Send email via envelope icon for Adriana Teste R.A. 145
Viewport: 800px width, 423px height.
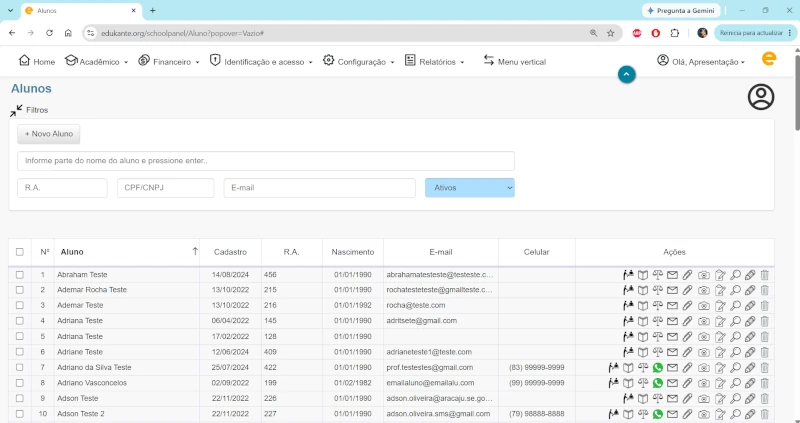(672, 321)
